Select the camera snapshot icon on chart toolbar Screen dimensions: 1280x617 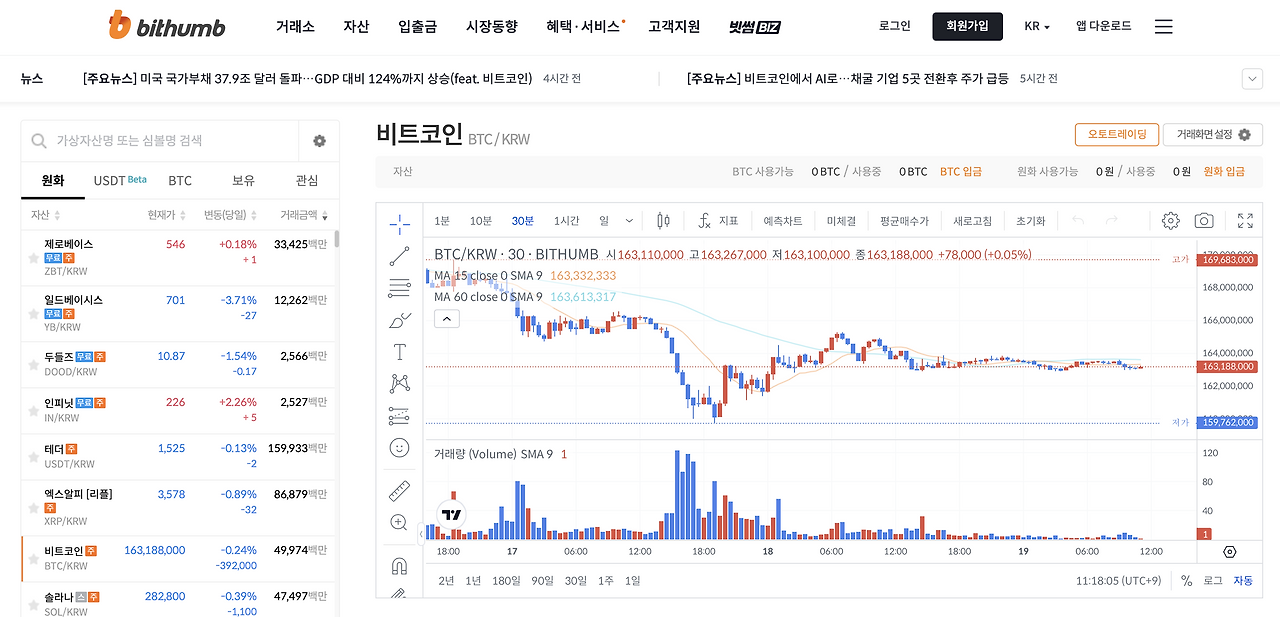(x=1204, y=220)
